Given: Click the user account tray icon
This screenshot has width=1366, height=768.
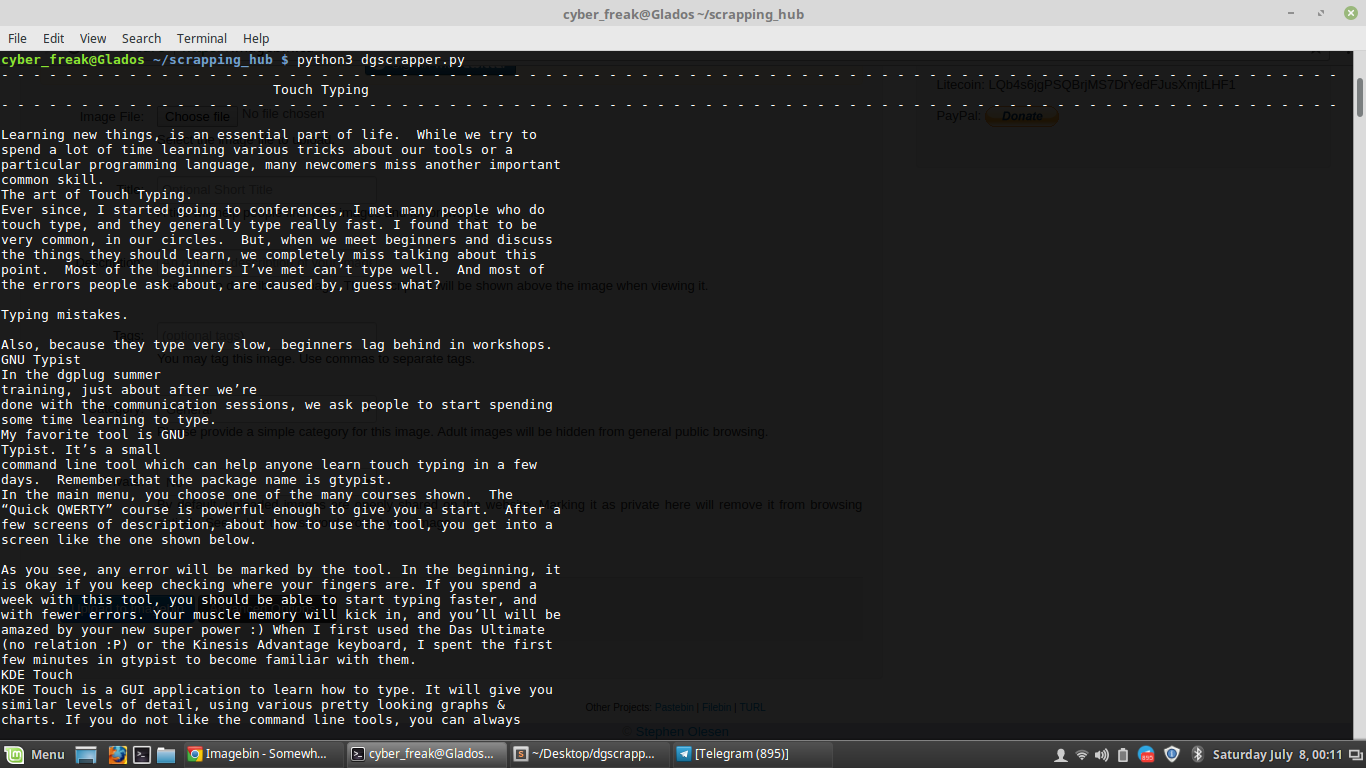Looking at the screenshot, I should pyautogui.click(x=1061, y=754).
